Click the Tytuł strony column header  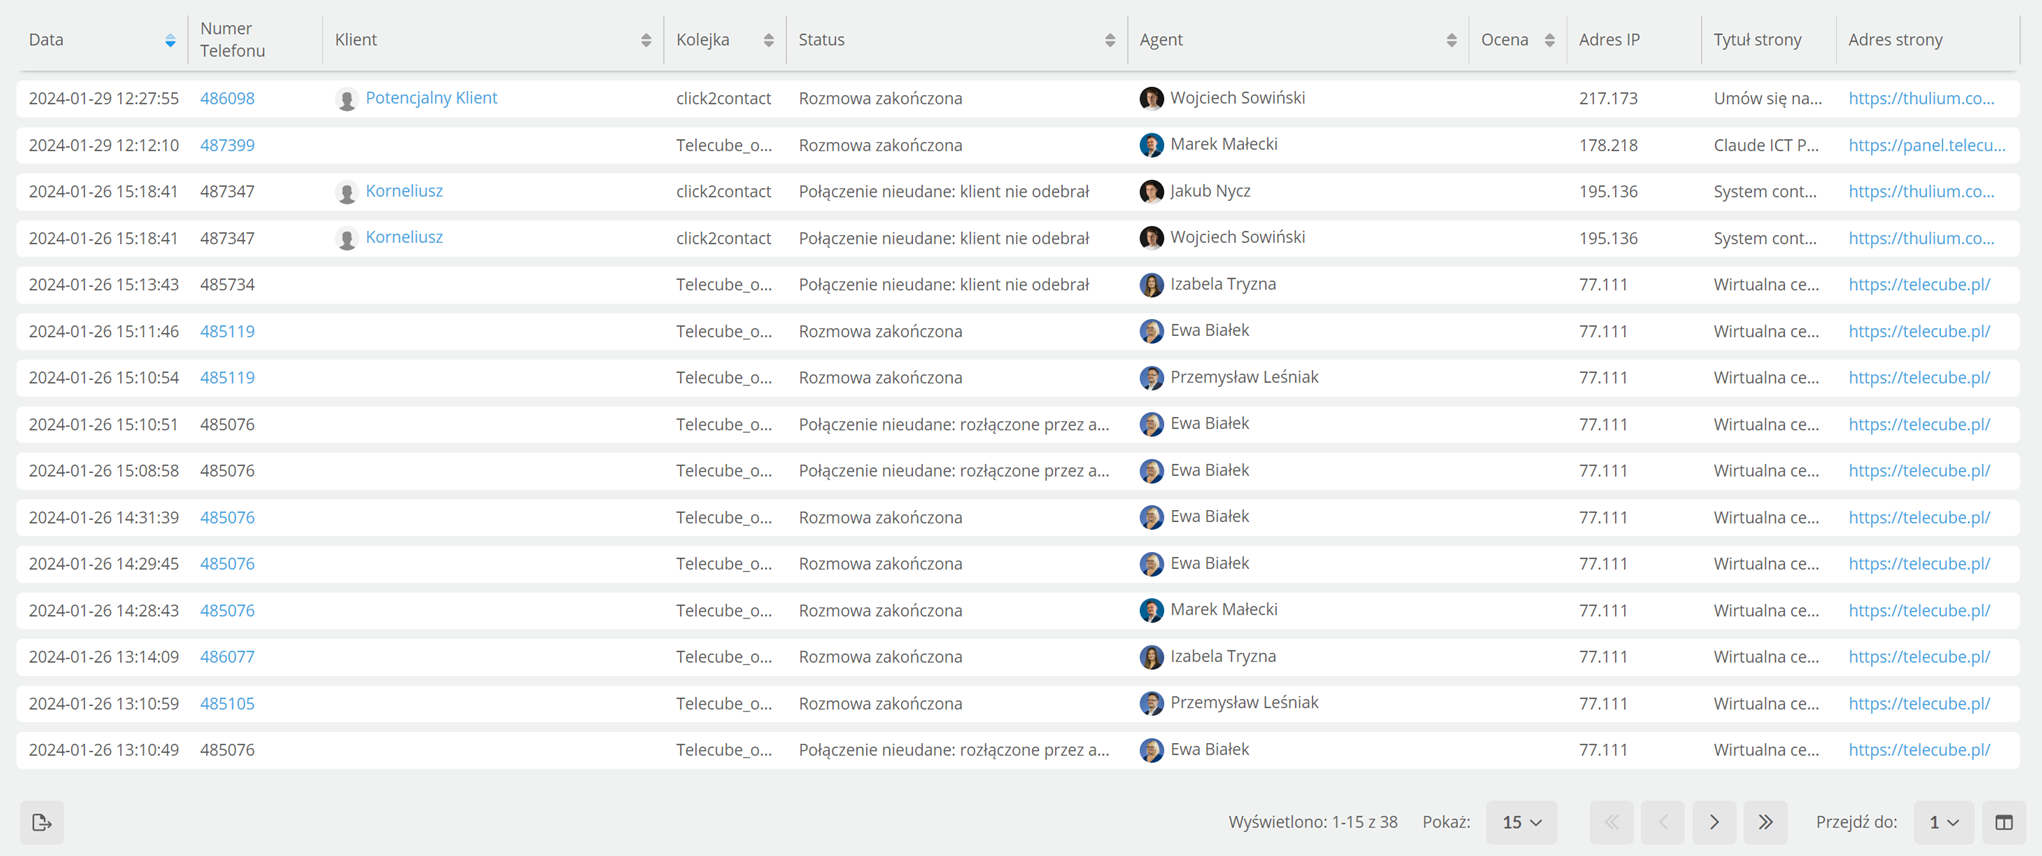tap(1757, 40)
